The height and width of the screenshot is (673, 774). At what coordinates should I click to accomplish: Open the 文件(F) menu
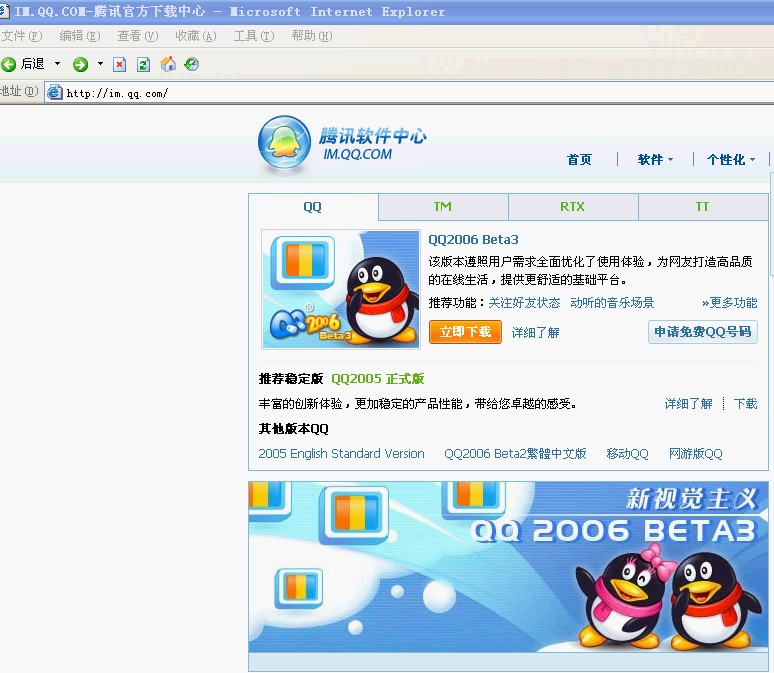(x=22, y=36)
